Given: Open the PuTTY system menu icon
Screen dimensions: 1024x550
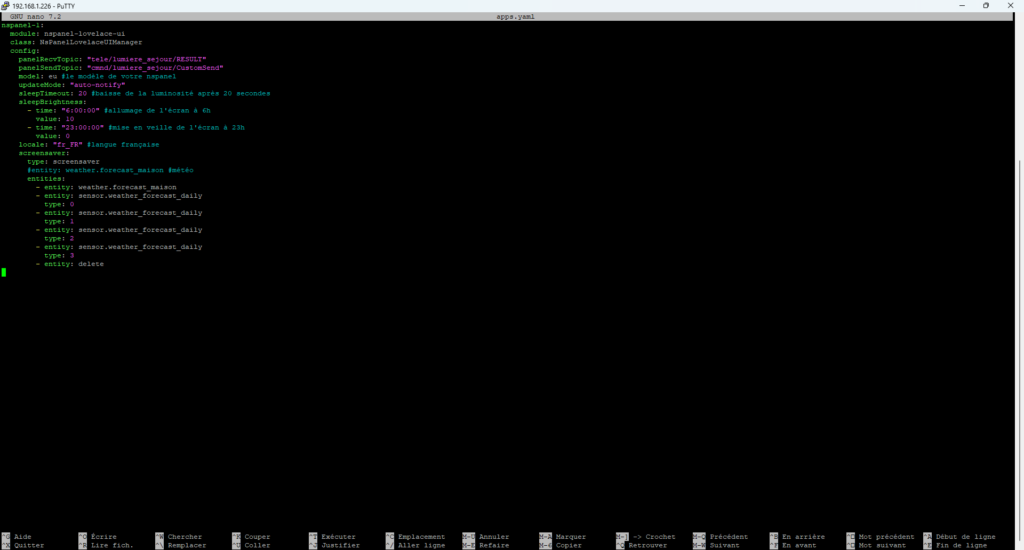Looking at the screenshot, I should [5, 5].
